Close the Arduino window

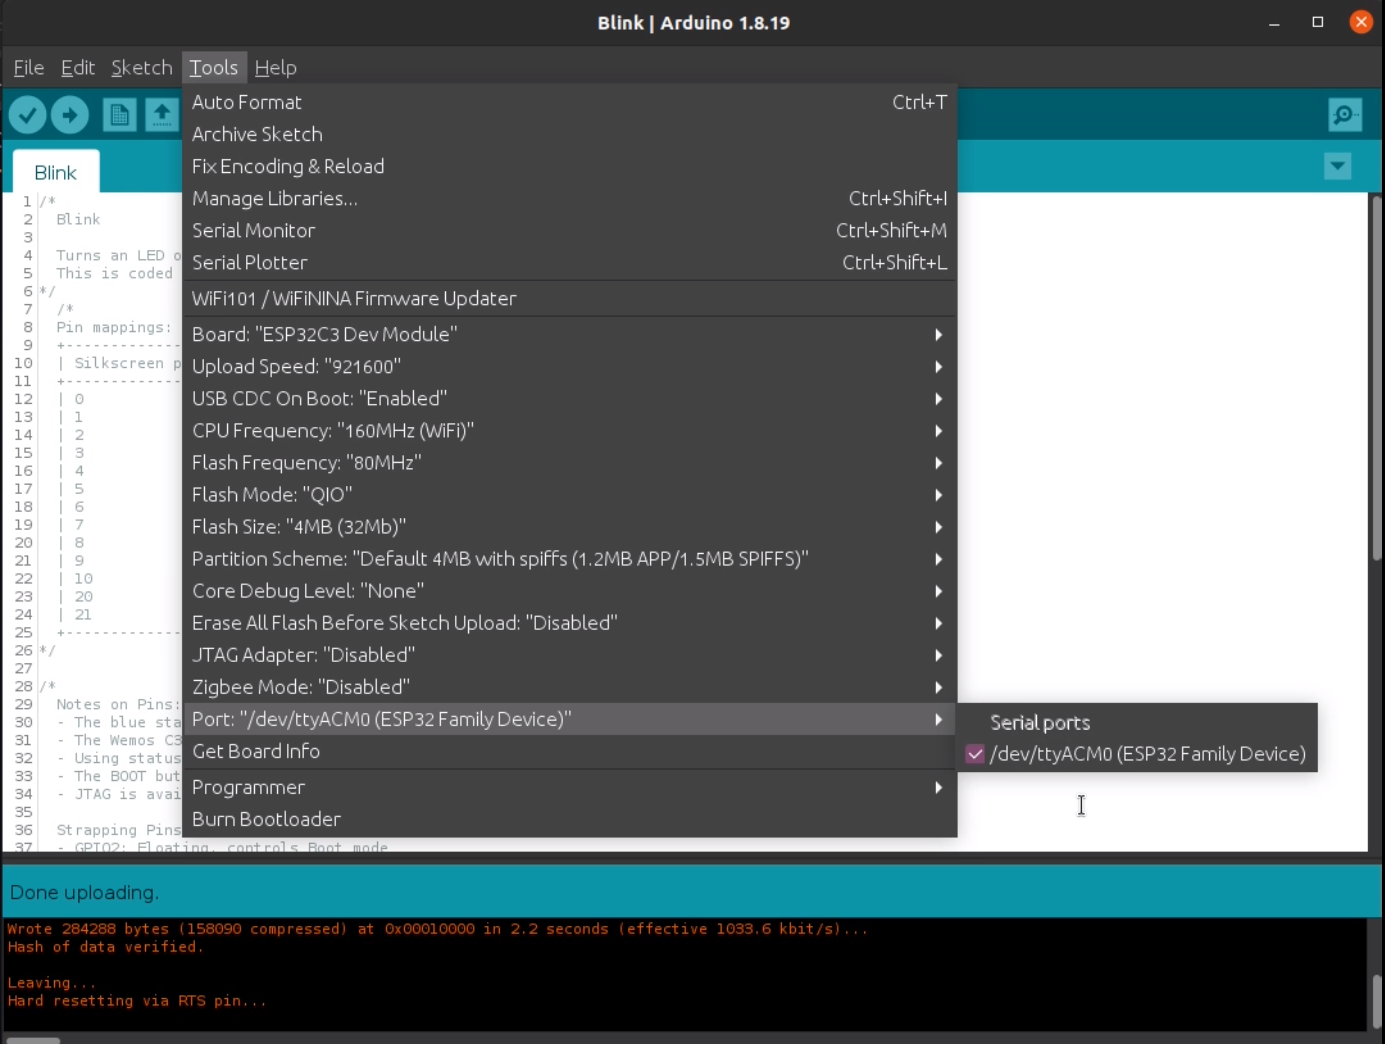point(1361,22)
